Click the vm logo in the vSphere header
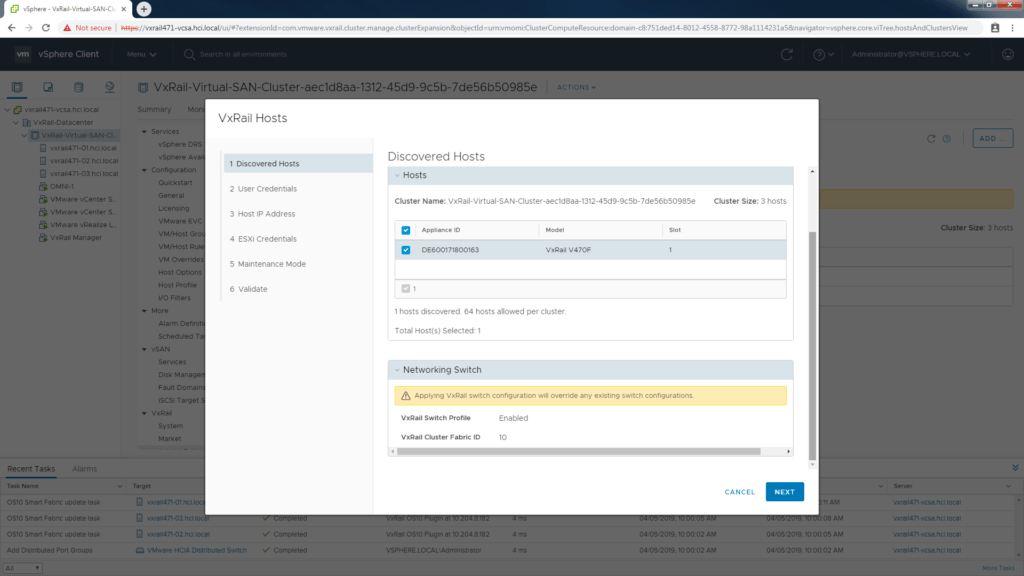The height and width of the screenshot is (576, 1024). click(x=23, y=54)
